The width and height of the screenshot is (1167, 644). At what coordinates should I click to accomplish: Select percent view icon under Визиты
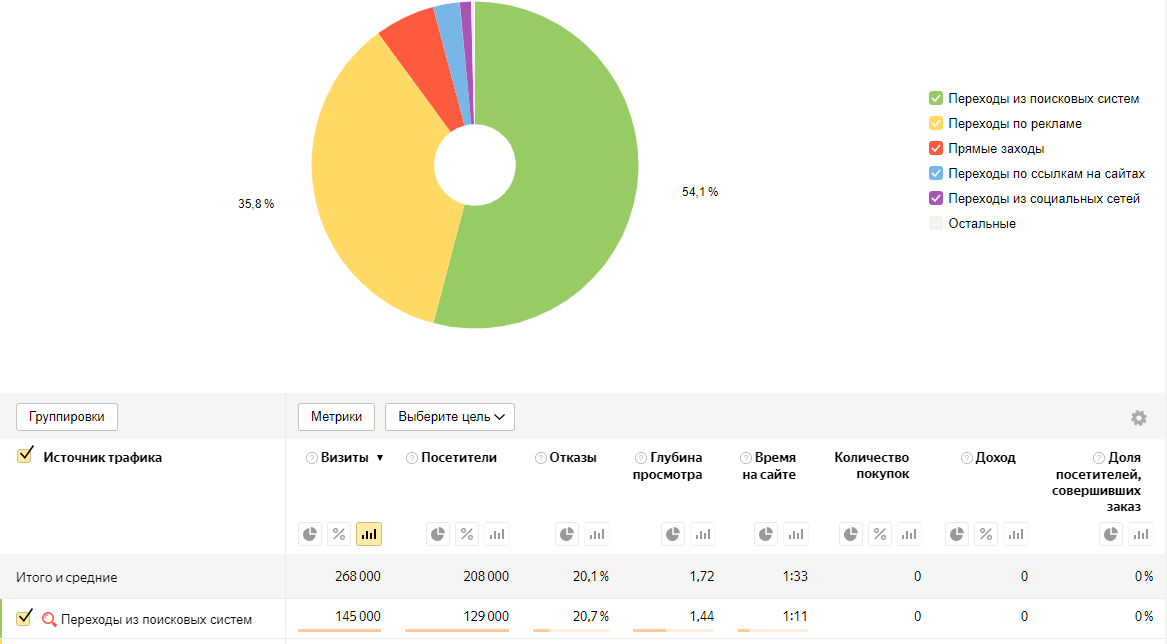[x=339, y=534]
